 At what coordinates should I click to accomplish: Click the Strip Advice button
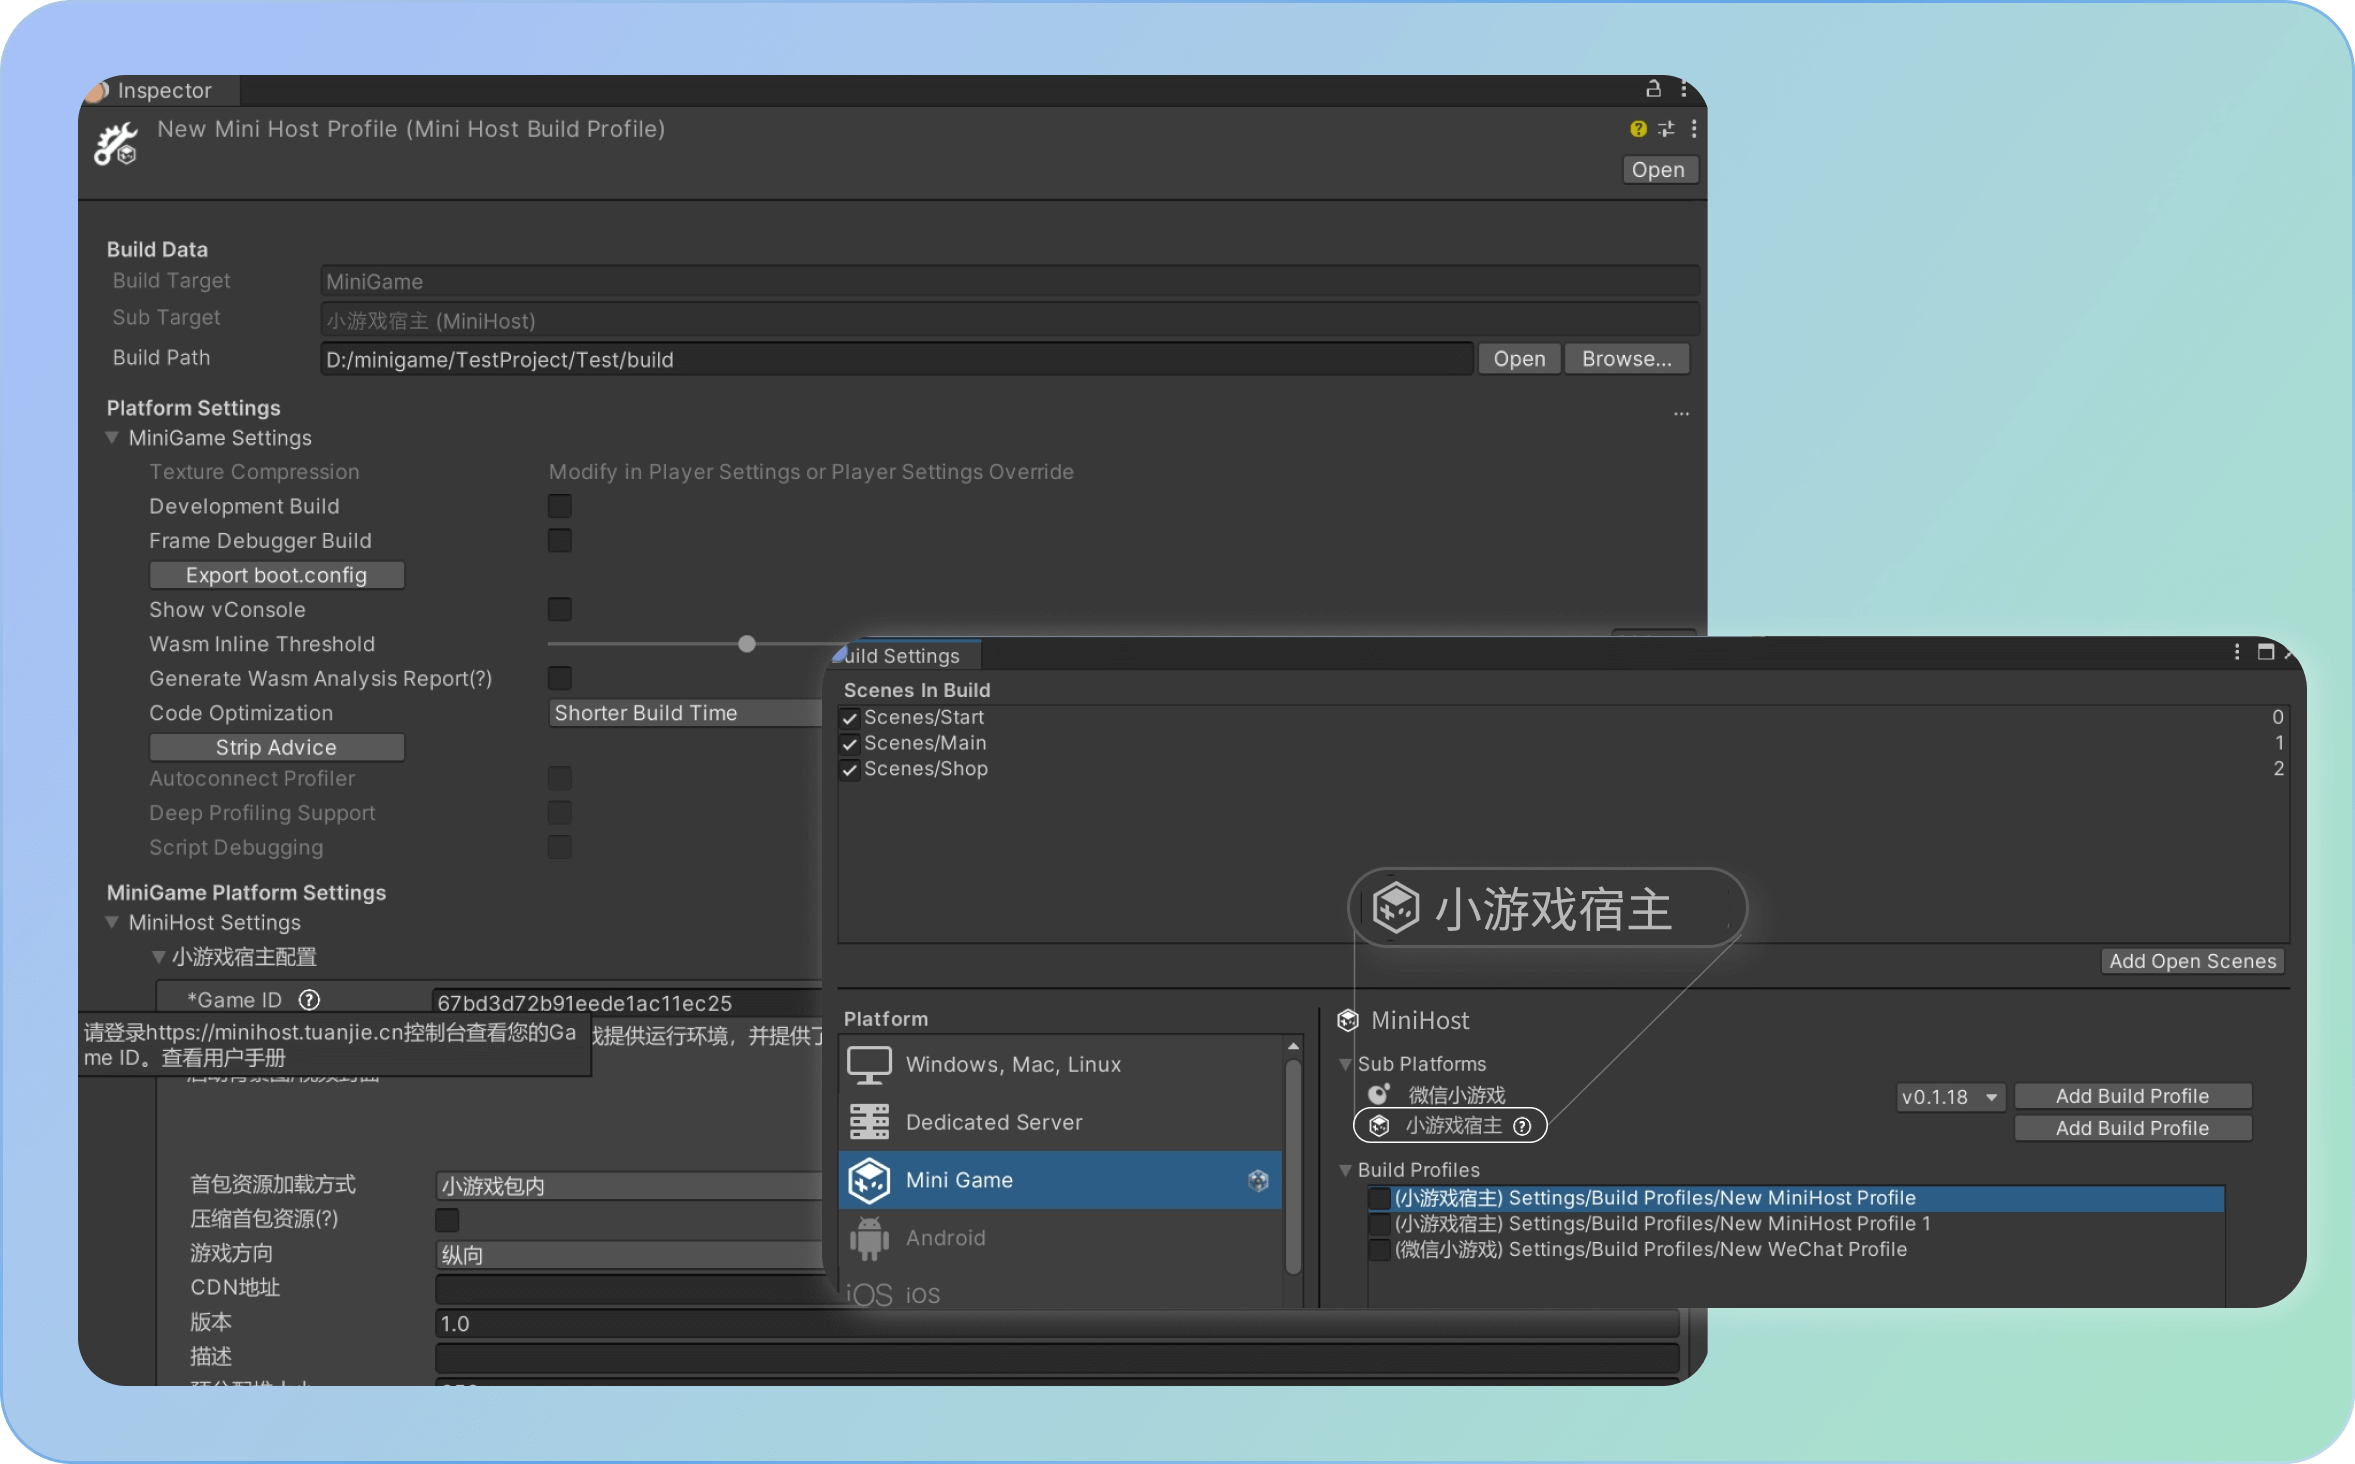pos(277,747)
